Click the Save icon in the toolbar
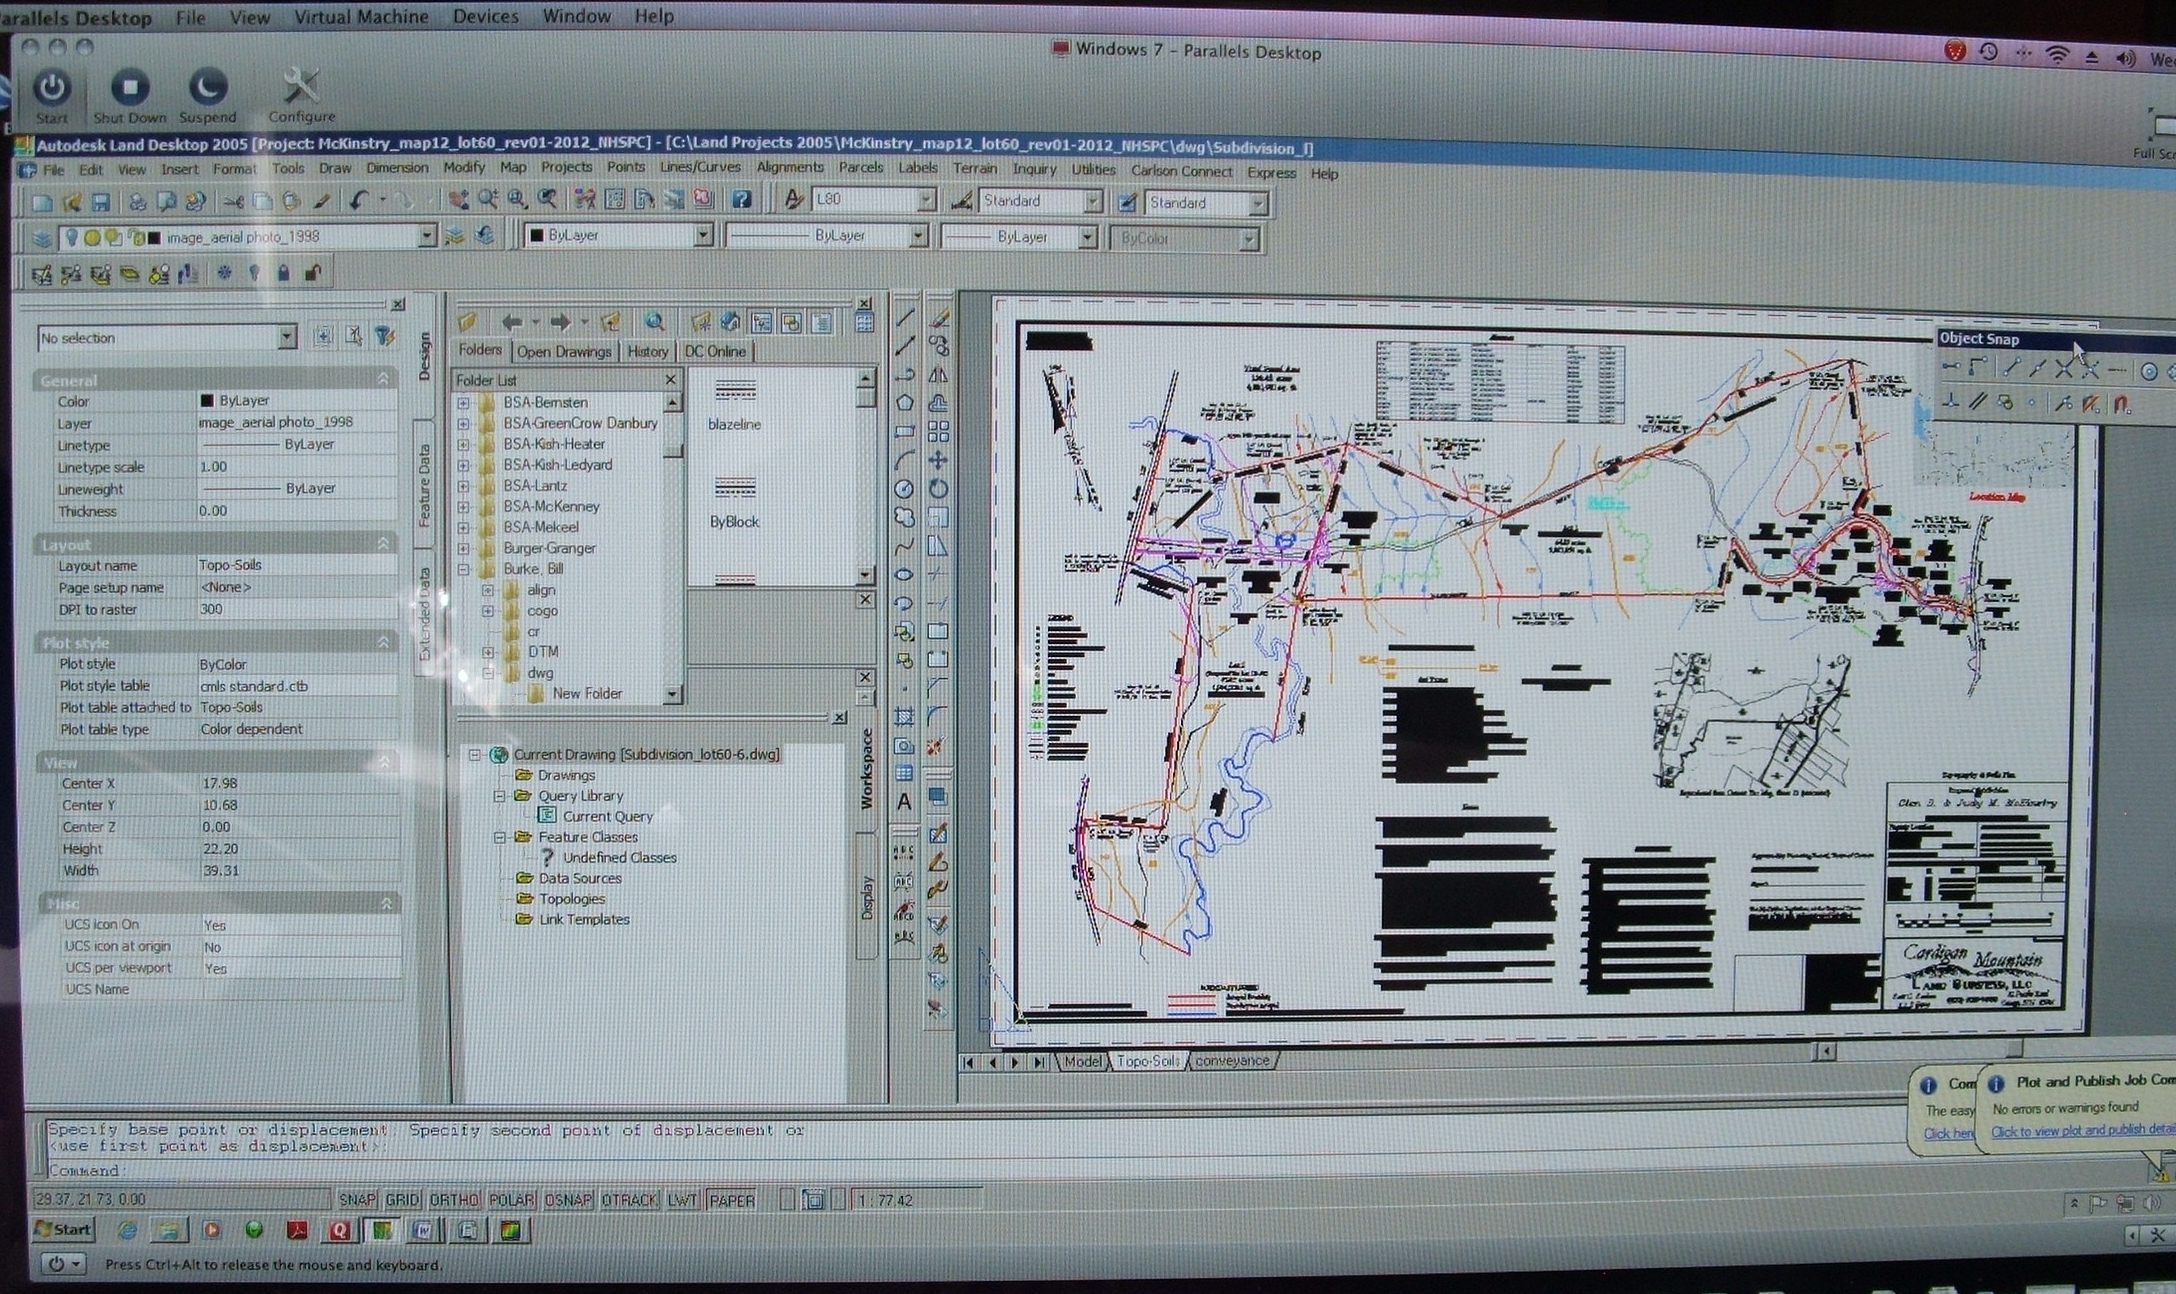Screen dimensions: 2176x1294 tap(100, 202)
